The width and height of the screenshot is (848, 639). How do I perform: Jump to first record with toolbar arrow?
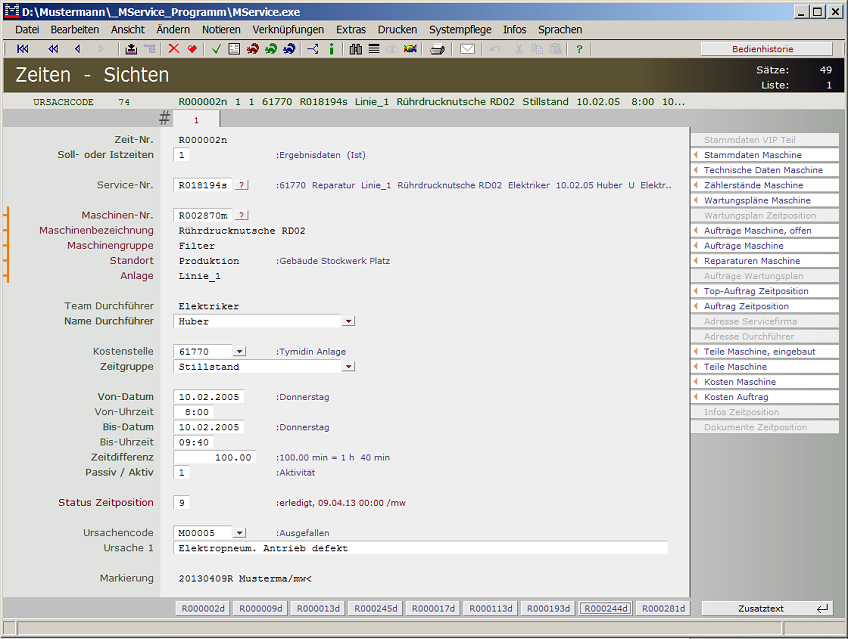coord(23,49)
